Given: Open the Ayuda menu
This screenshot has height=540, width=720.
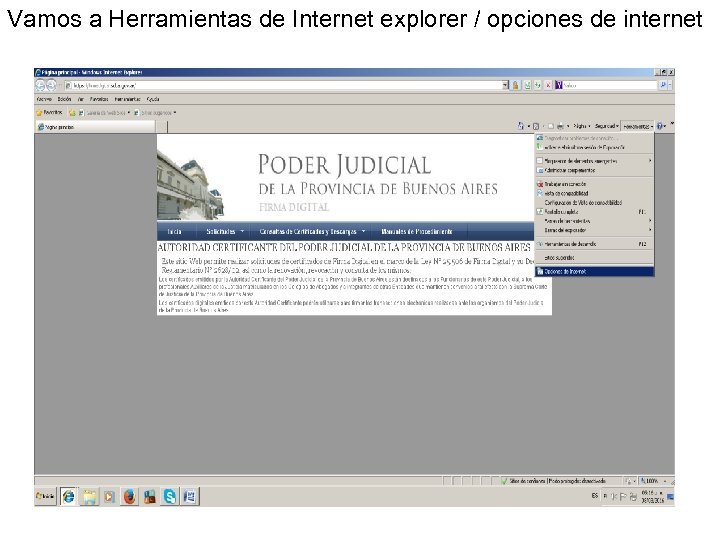Looking at the screenshot, I should [153, 99].
